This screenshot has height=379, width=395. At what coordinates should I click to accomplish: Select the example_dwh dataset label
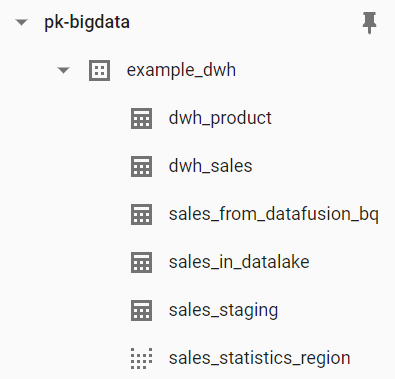[181, 70]
